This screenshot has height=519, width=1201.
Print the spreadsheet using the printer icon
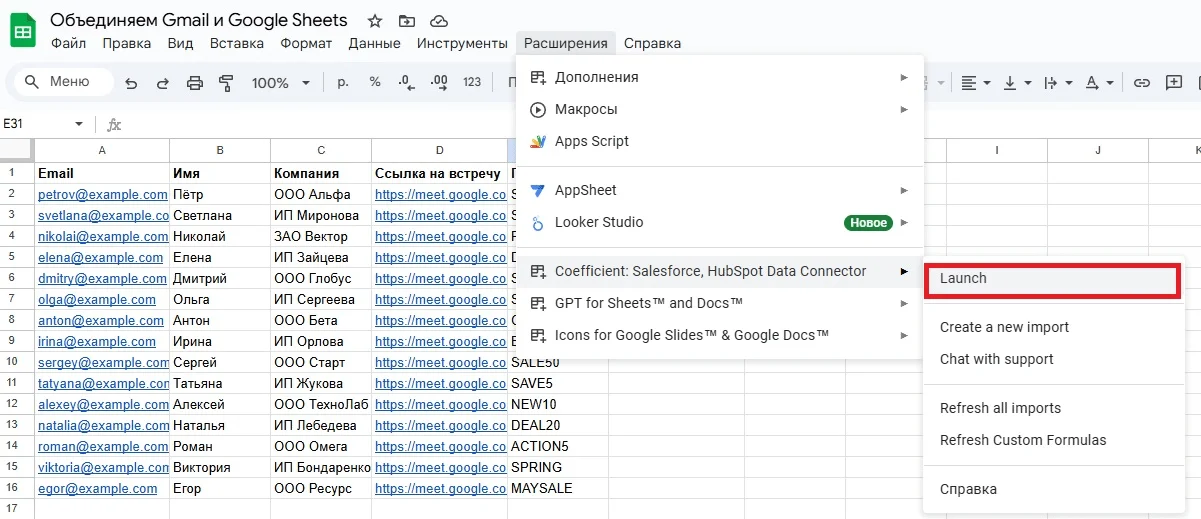click(194, 83)
